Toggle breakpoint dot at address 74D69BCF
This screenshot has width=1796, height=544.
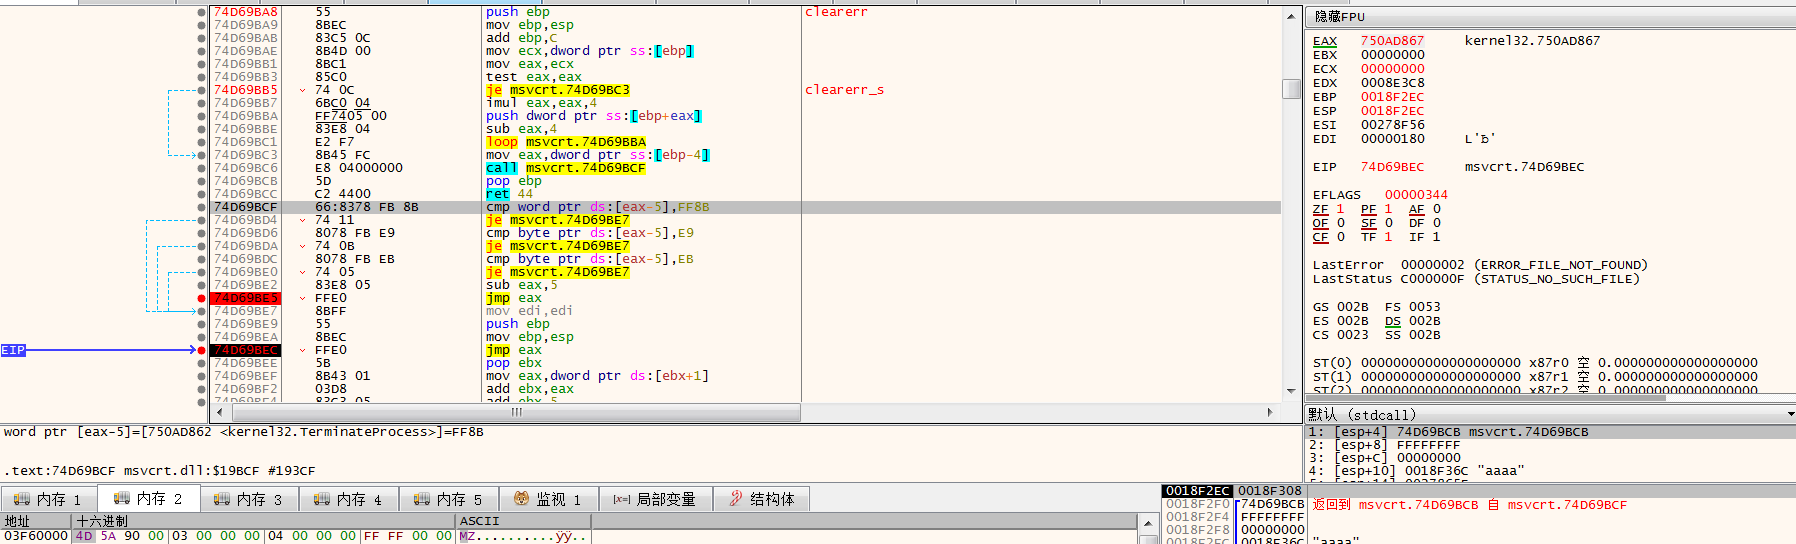(x=202, y=207)
